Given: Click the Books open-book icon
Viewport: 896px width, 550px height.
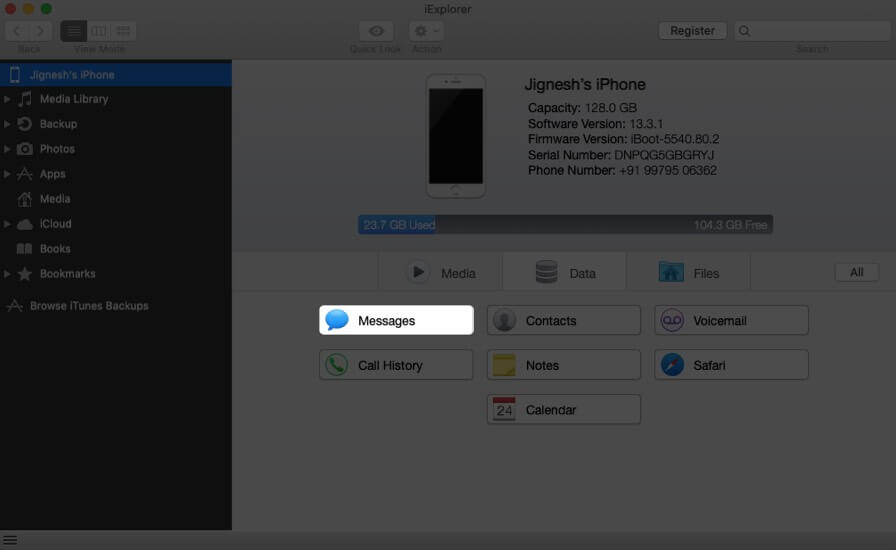Looking at the screenshot, I should click(x=24, y=249).
